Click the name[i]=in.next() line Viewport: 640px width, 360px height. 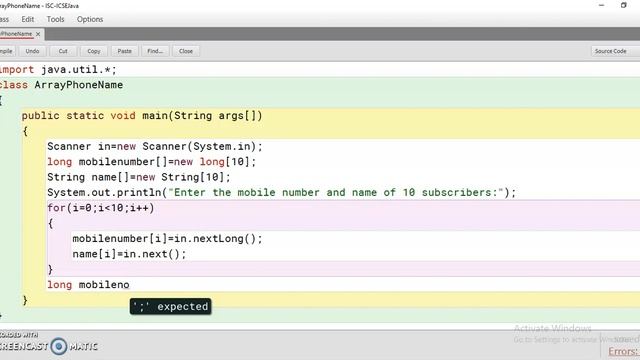pos(129,254)
